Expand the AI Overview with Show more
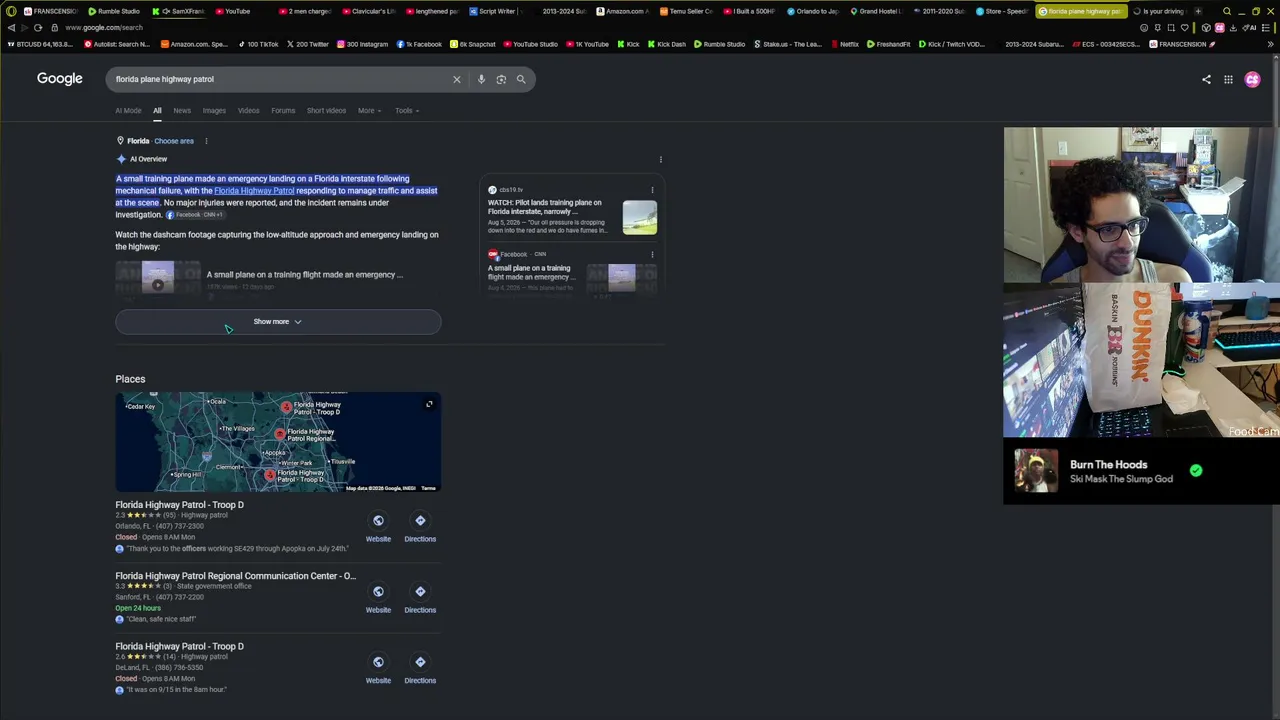Screen dimensions: 1280x720 (x=278, y=322)
